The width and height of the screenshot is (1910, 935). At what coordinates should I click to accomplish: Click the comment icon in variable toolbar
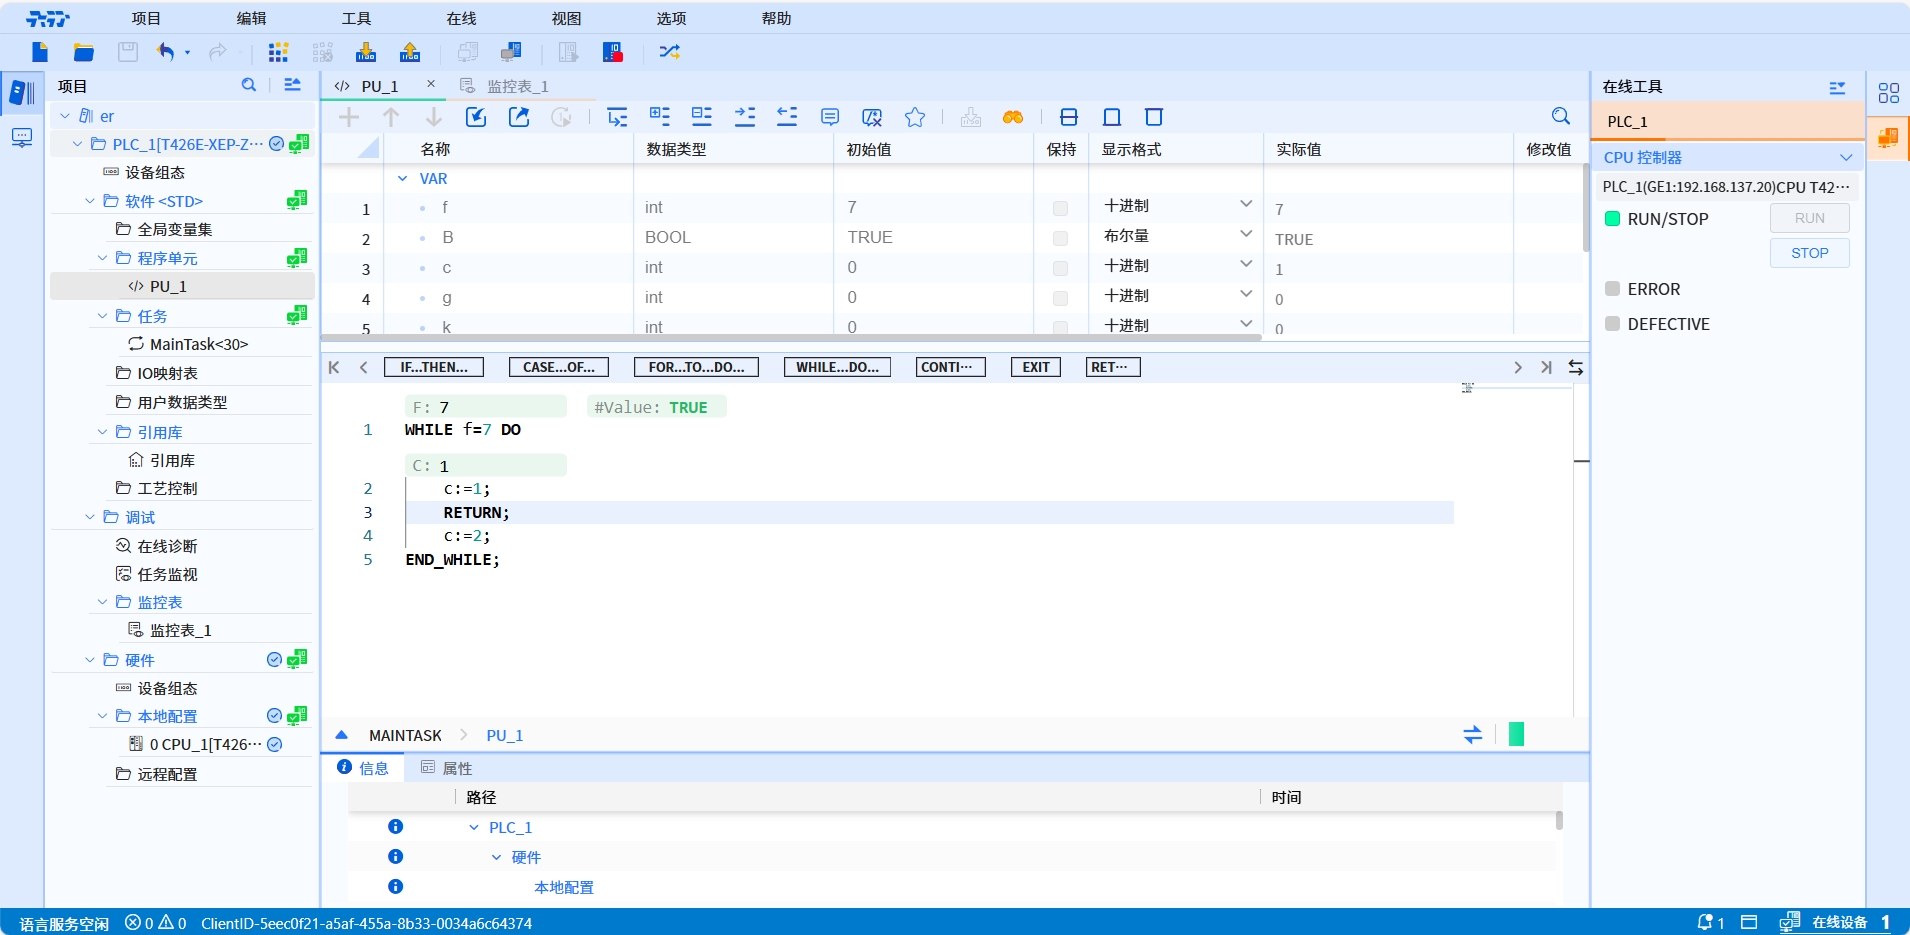click(x=829, y=117)
